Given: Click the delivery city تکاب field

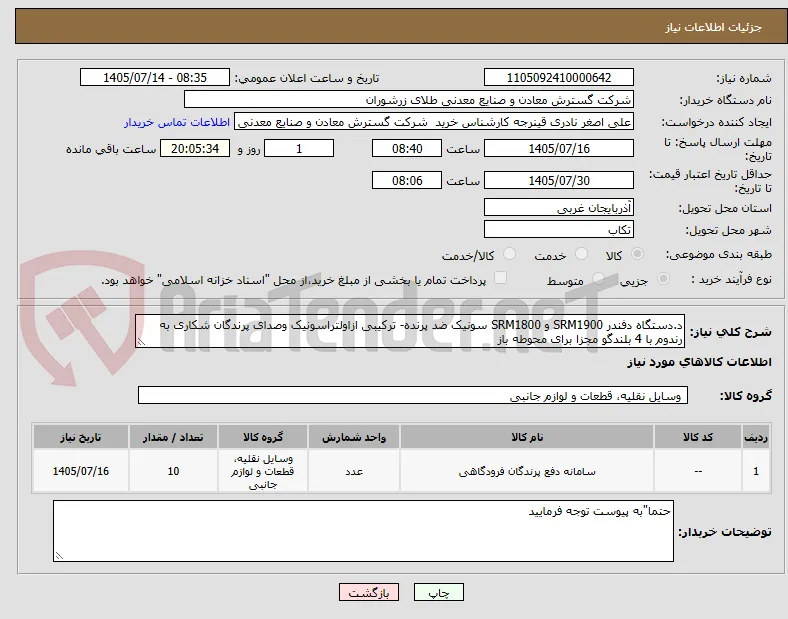Looking at the screenshot, I should tap(558, 230).
